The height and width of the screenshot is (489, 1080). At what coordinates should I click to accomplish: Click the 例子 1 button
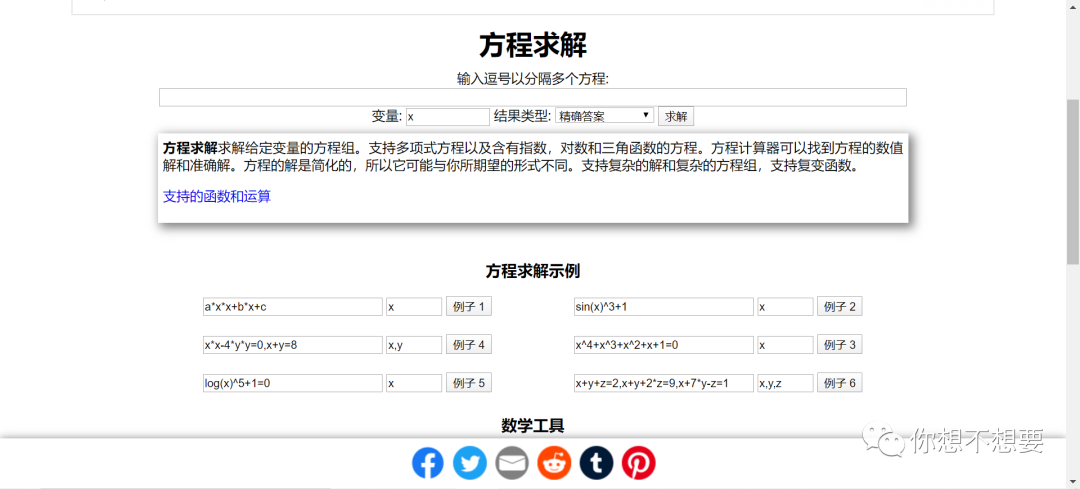[468, 306]
